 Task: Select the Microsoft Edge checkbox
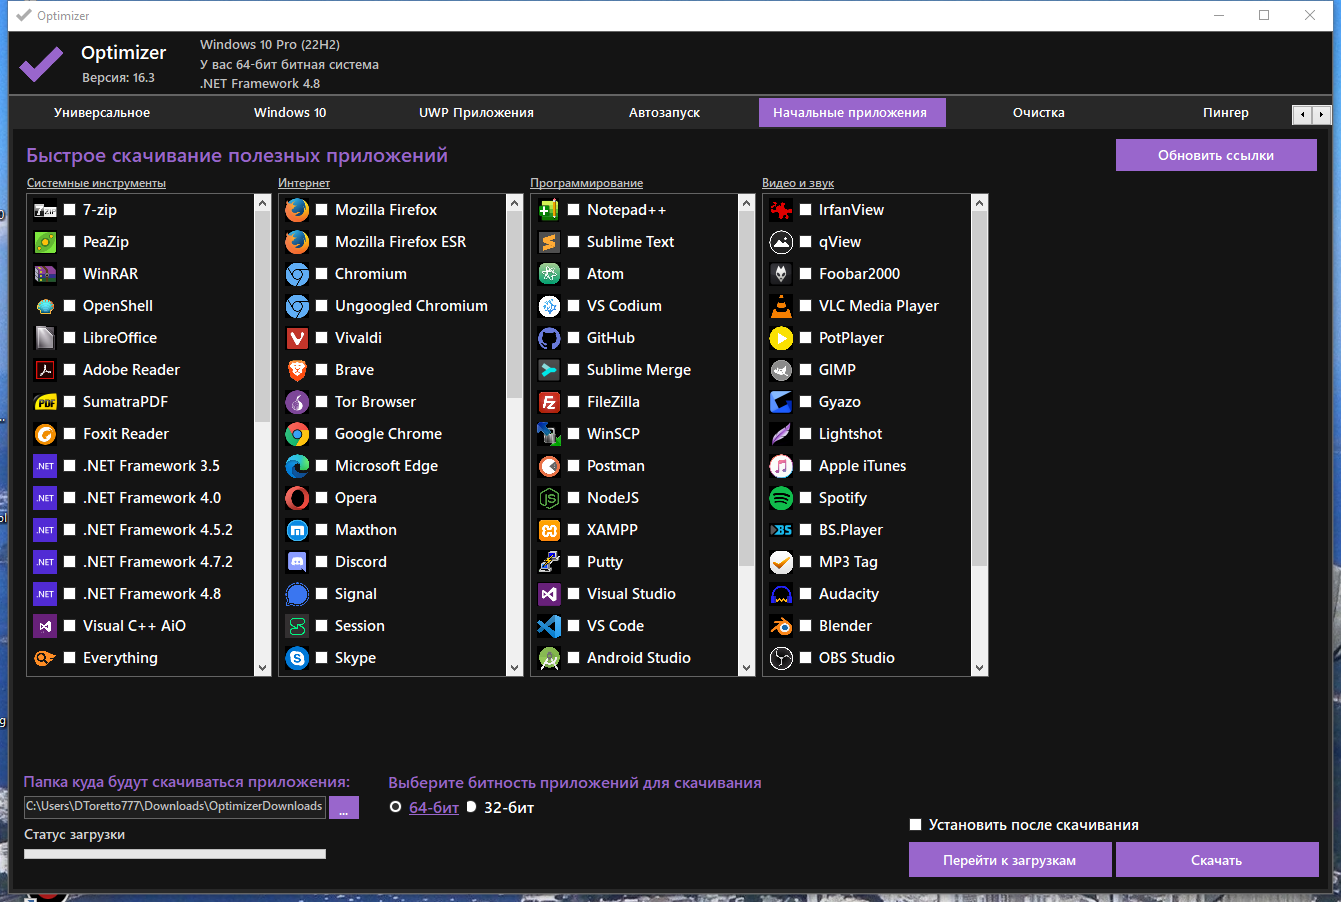pyautogui.click(x=322, y=466)
